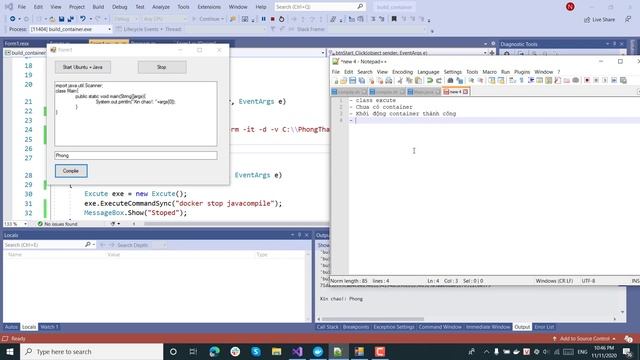
Task: Click the Notepad++ Save file icon
Action: [353, 80]
